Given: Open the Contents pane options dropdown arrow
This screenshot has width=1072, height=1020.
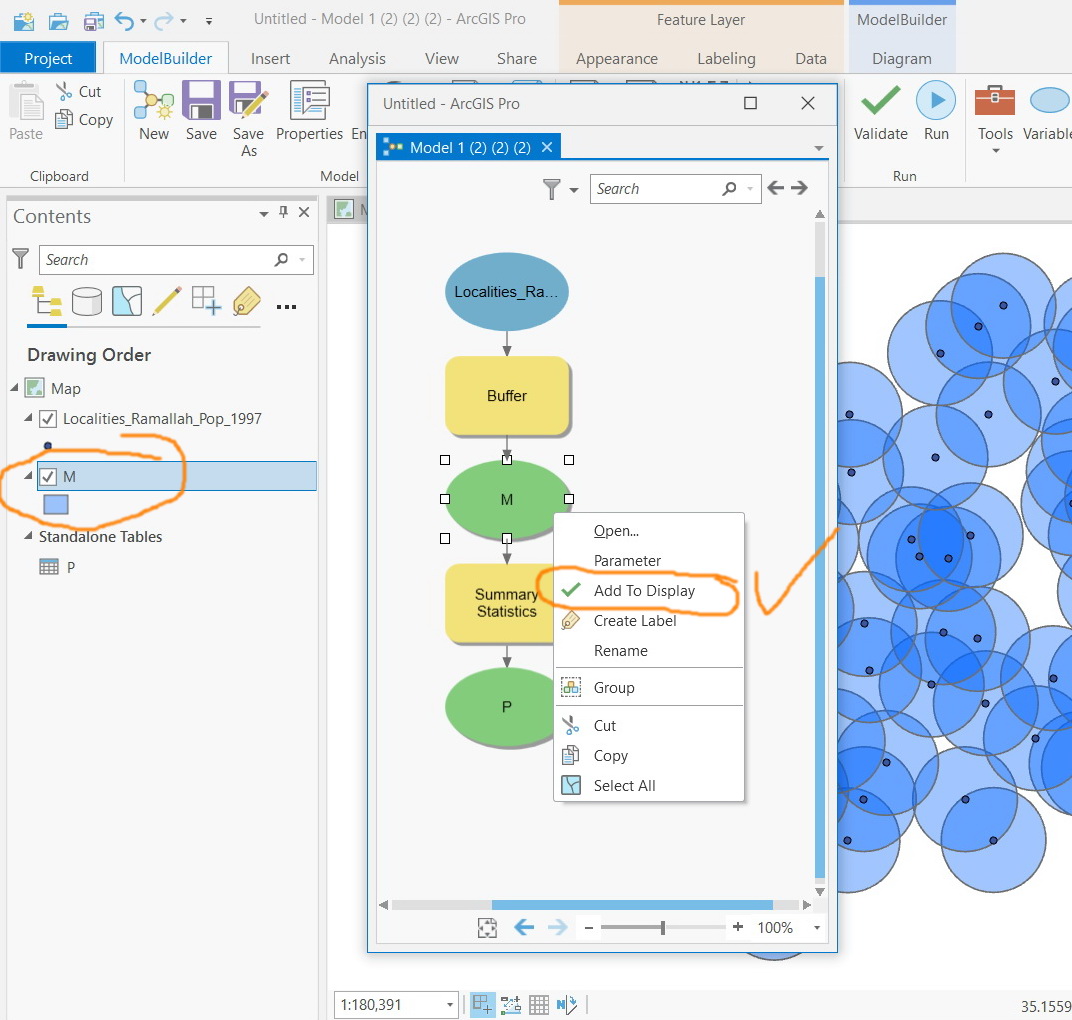Looking at the screenshot, I should pos(263,214).
